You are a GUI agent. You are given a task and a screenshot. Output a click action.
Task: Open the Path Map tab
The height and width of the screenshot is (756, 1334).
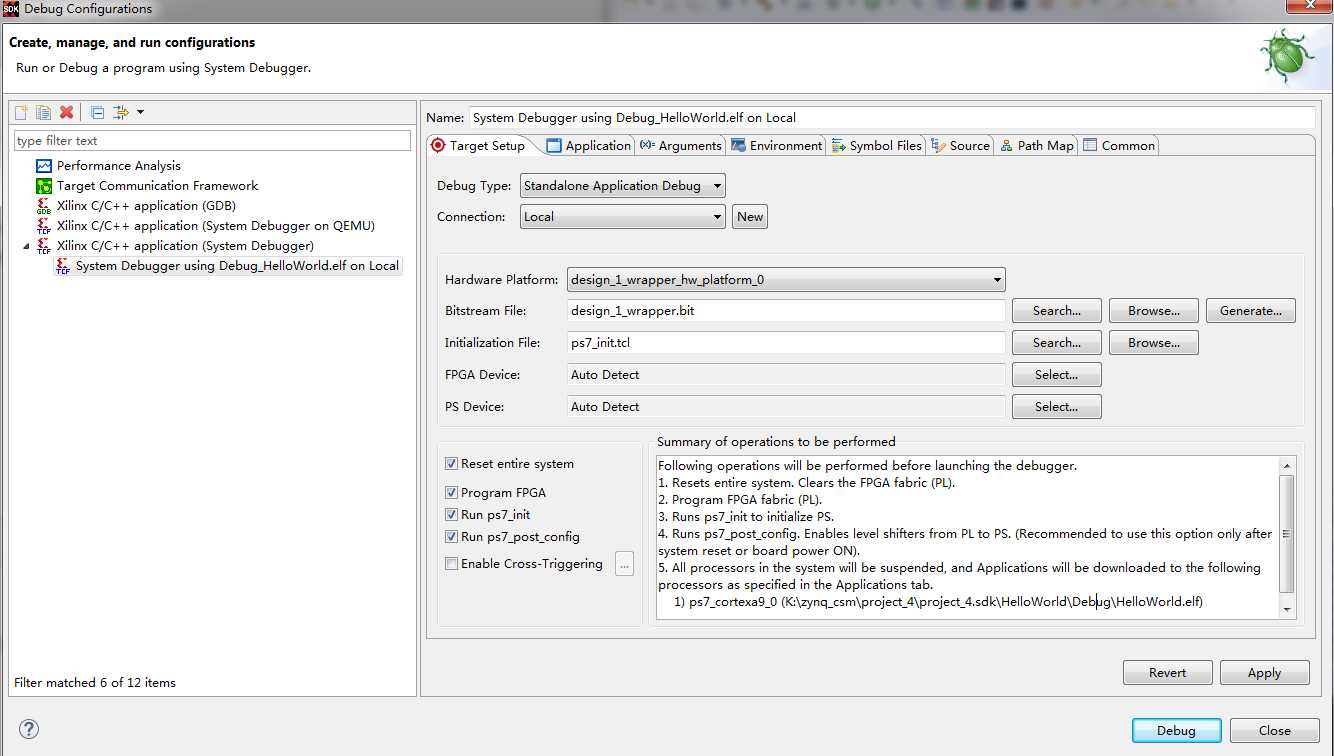click(1036, 146)
